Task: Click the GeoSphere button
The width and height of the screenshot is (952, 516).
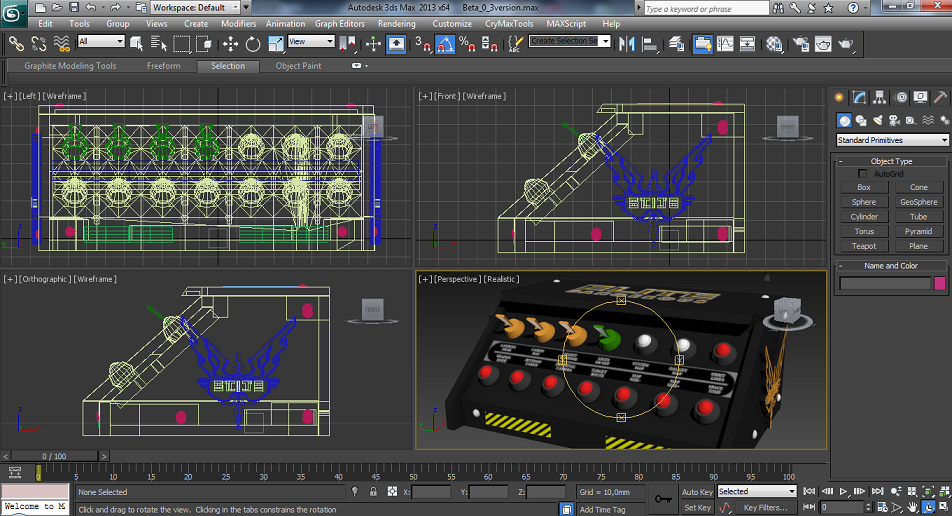Action: coord(918,202)
